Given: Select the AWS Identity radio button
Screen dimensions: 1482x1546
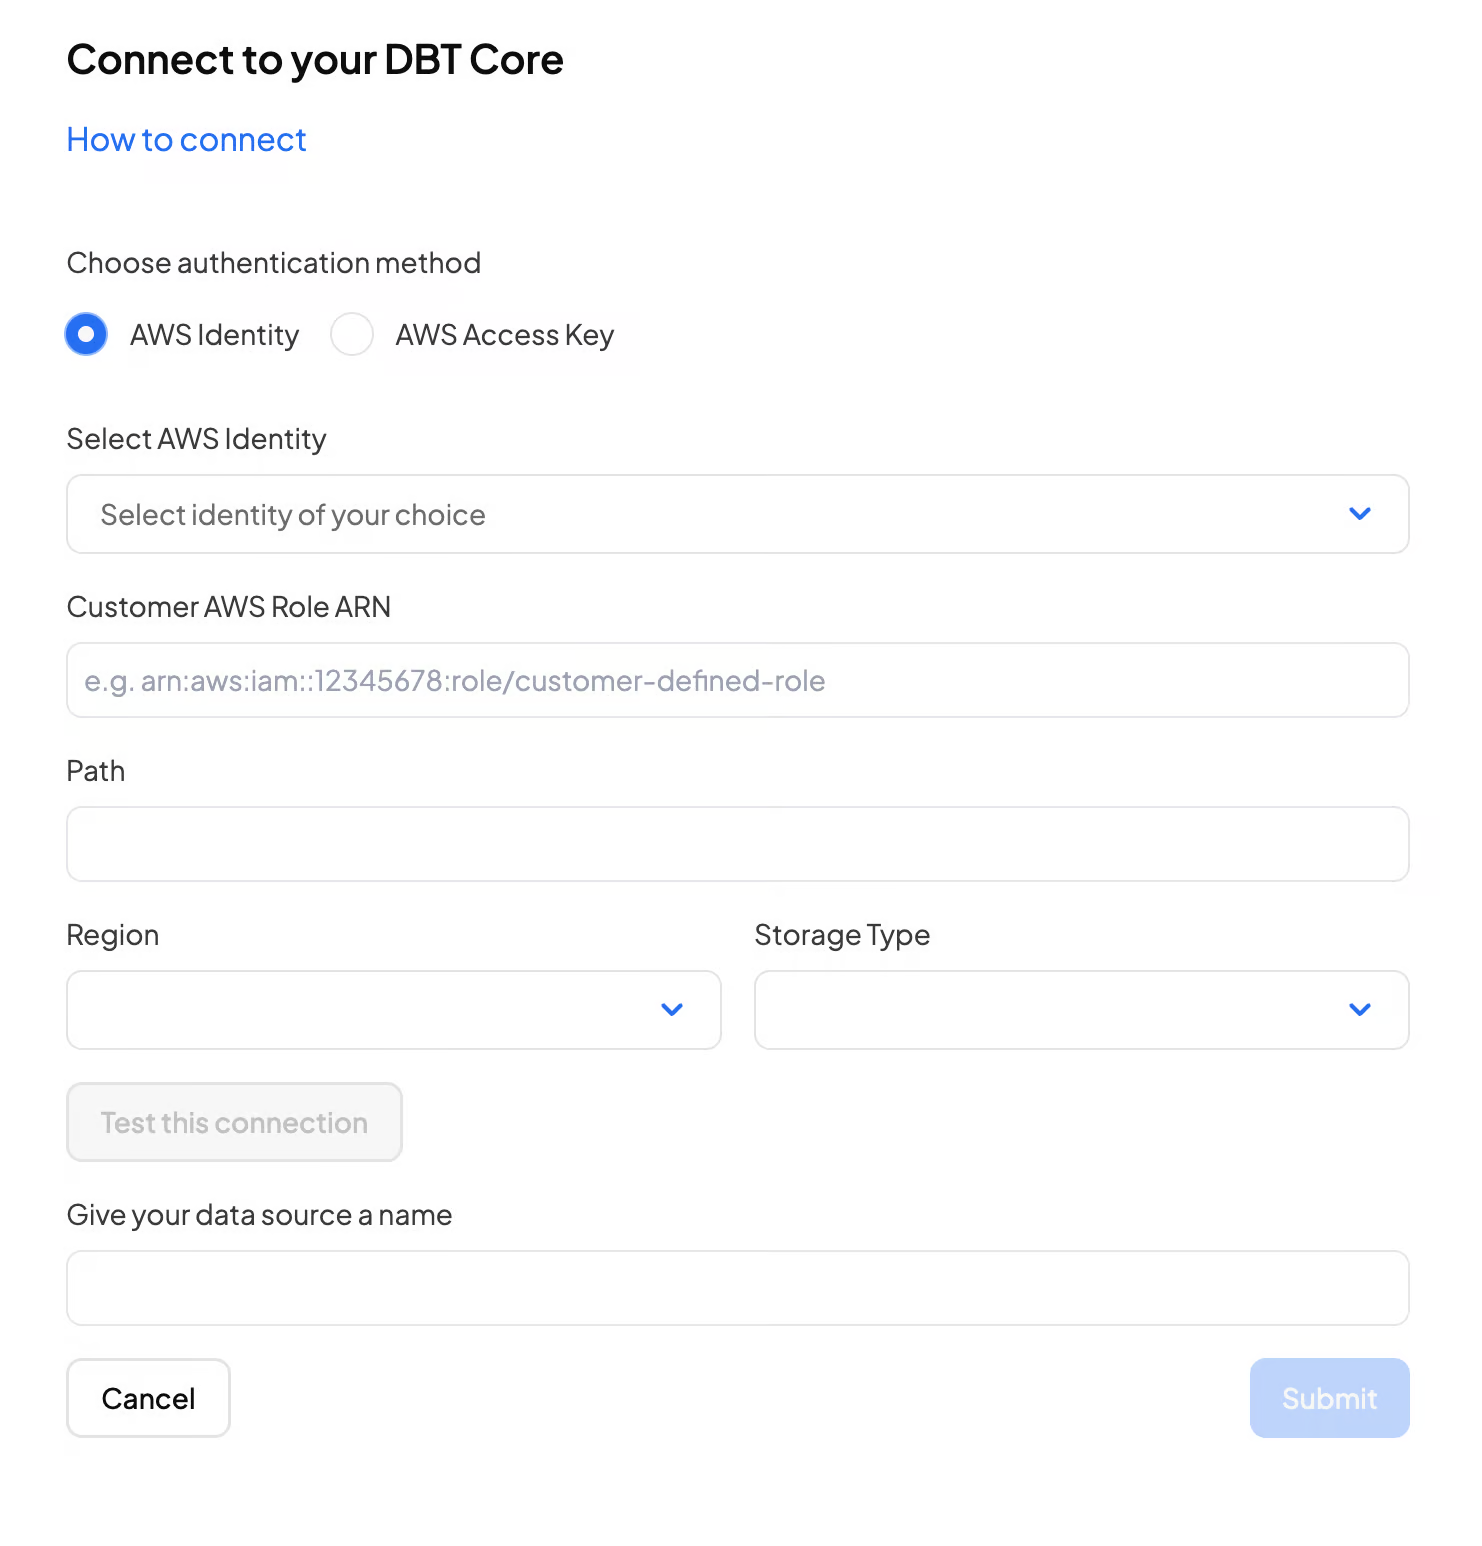Looking at the screenshot, I should (x=86, y=334).
